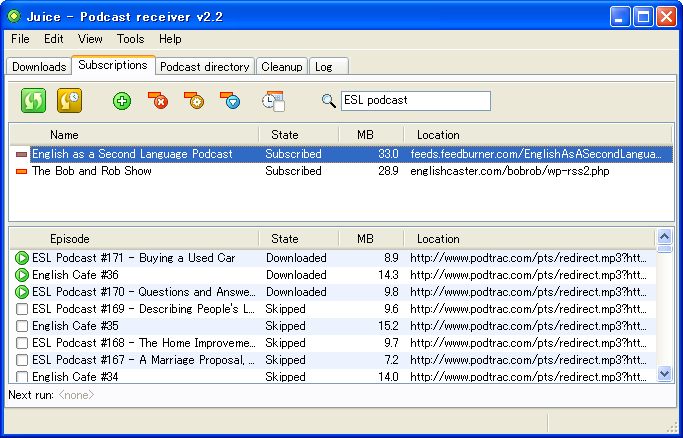Click the feeds.feedburner.com feed location
Image resolution: width=683 pixels, height=438 pixels.
[536, 154]
